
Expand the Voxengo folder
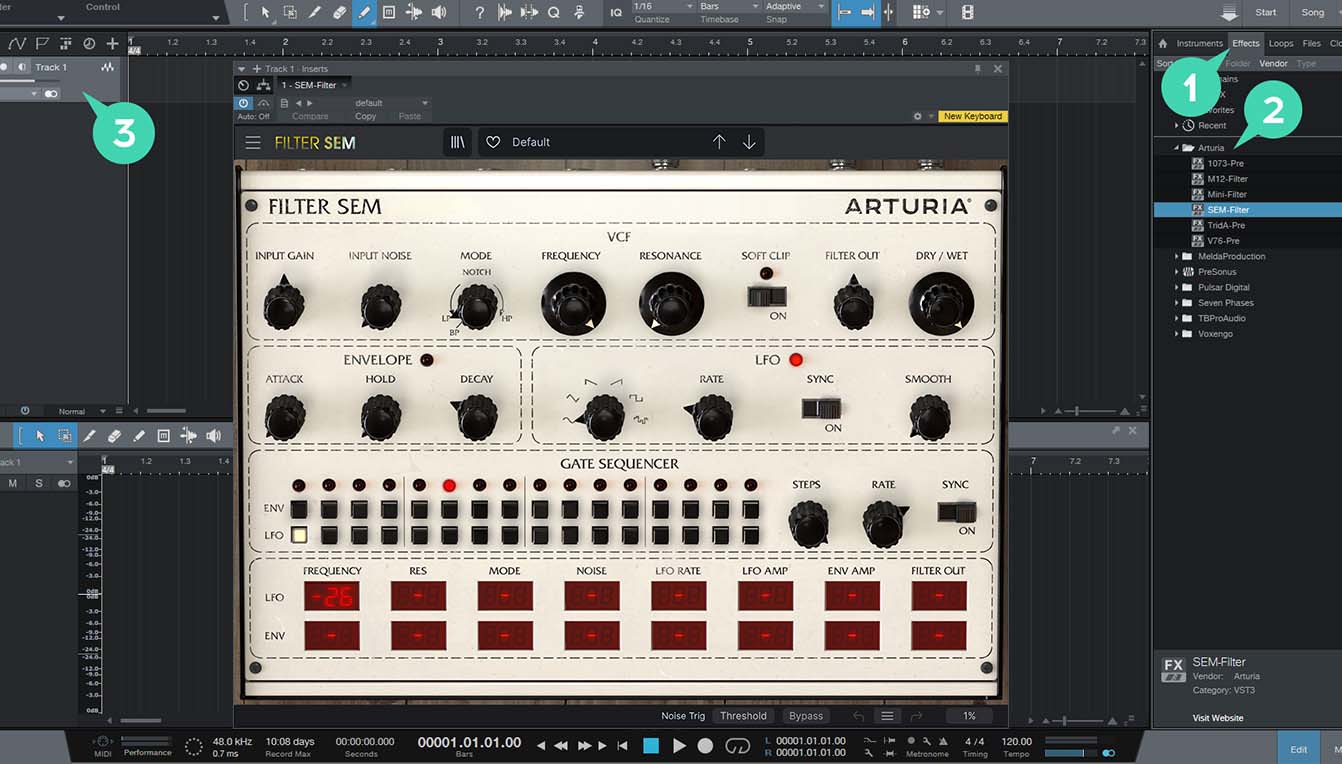pos(1177,334)
